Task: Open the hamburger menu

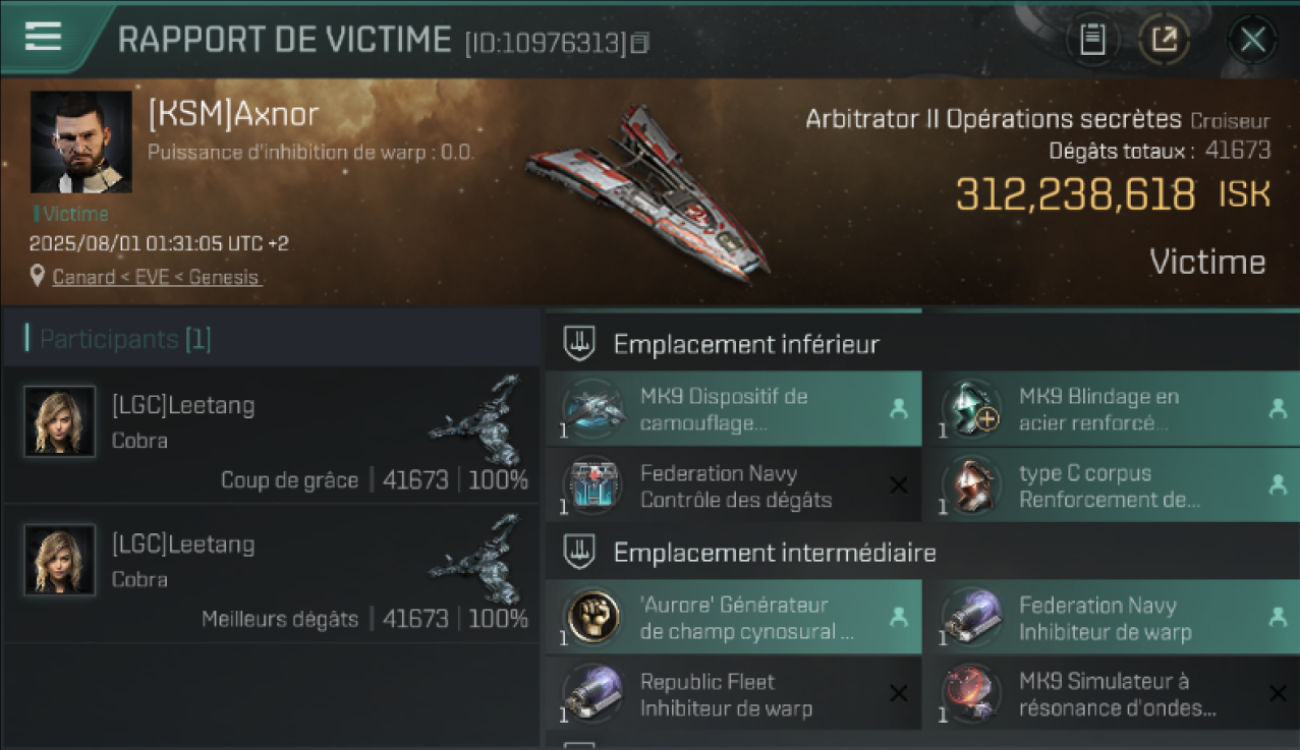Action: 43,36
